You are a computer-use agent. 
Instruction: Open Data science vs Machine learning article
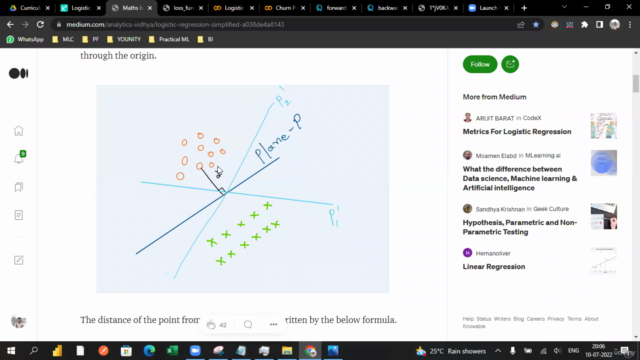click(x=520, y=178)
